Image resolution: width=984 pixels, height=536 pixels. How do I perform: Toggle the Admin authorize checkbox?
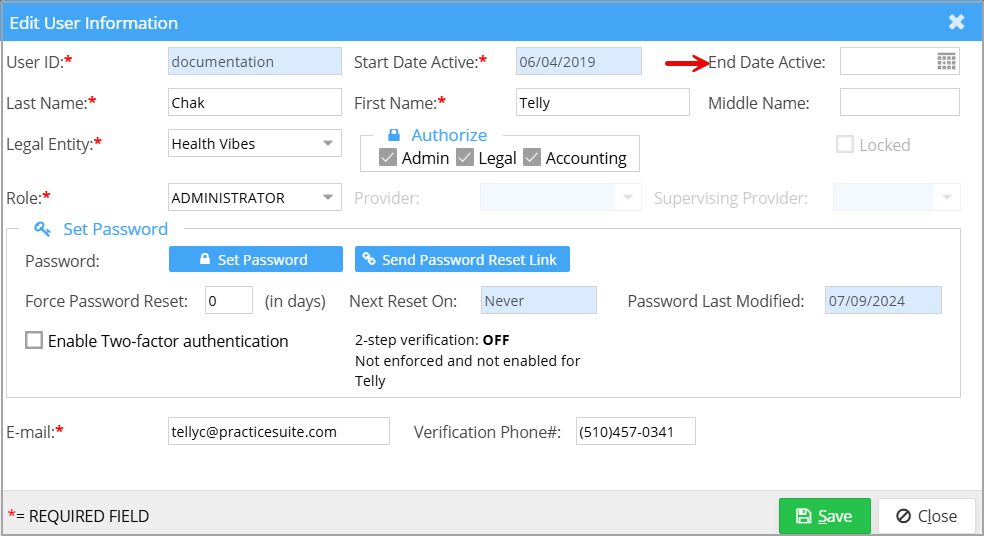click(389, 158)
